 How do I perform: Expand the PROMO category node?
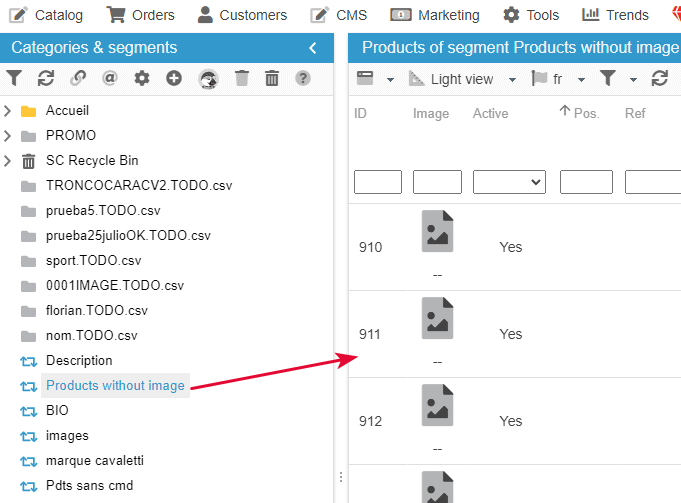click(8, 135)
